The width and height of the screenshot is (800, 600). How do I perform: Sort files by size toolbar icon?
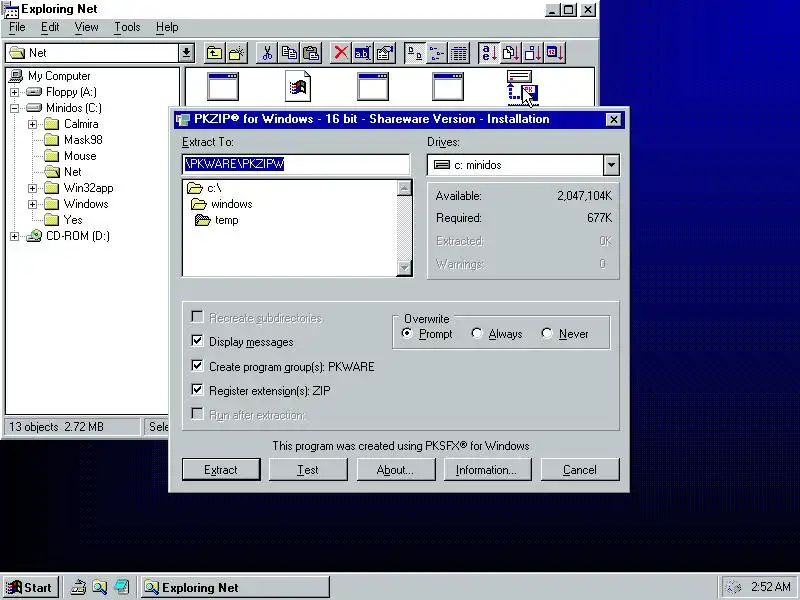tap(533, 53)
